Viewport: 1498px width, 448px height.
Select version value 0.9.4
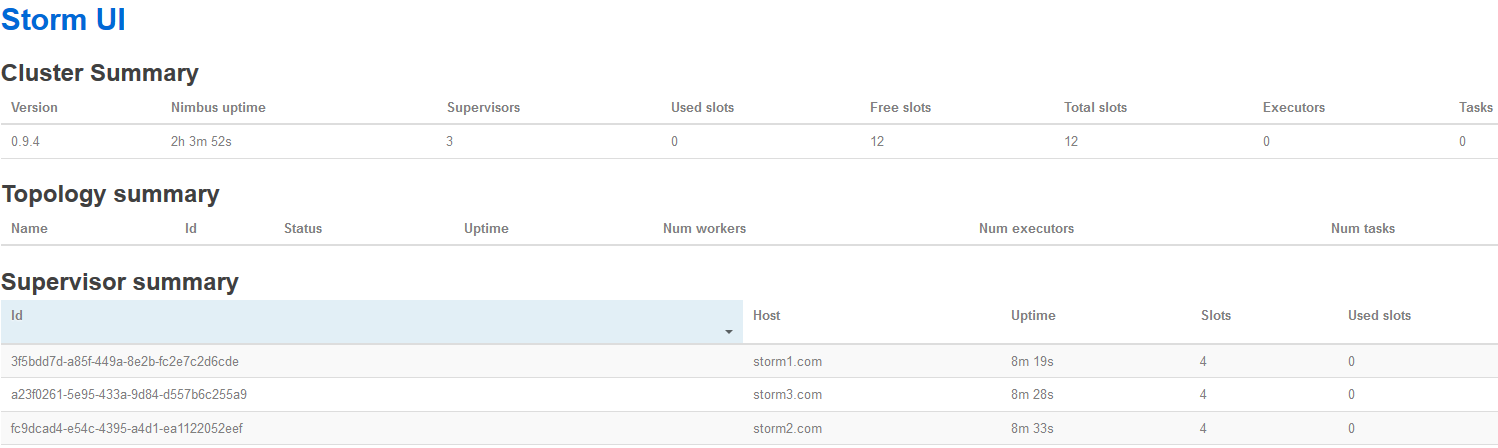coord(25,141)
